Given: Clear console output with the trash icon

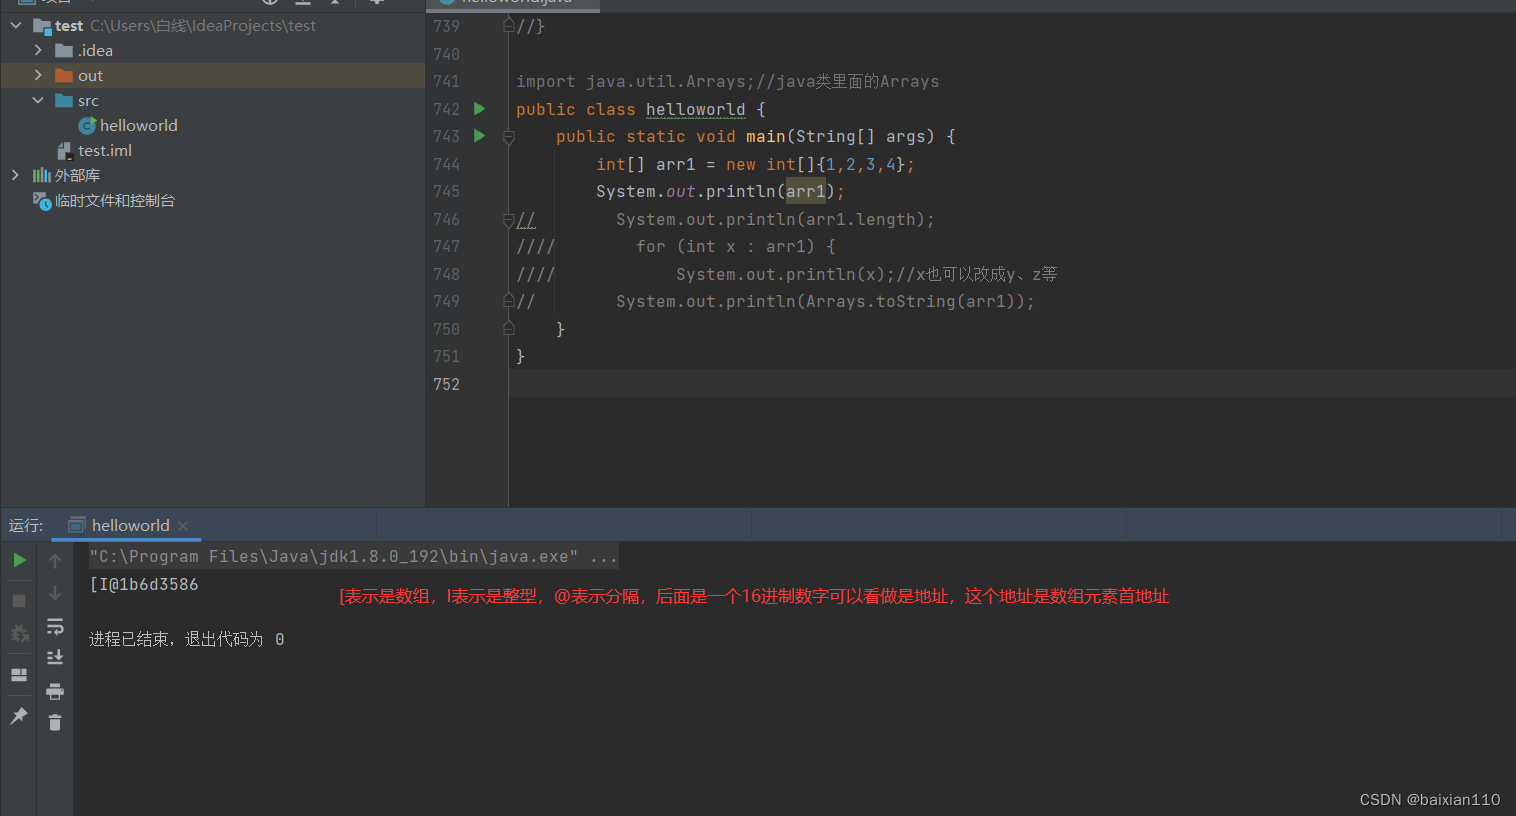Looking at the screenshot, I should pyautogui.click(x=55, y=722).
